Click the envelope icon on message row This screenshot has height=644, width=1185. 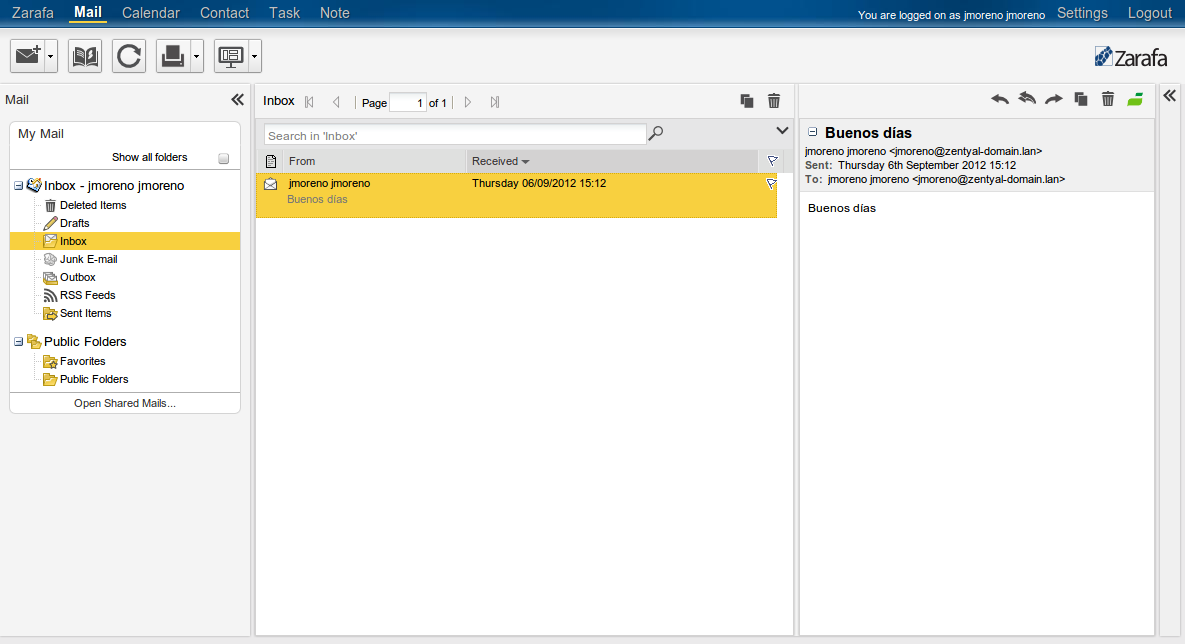pyautogui.click(x=271, y=184)
